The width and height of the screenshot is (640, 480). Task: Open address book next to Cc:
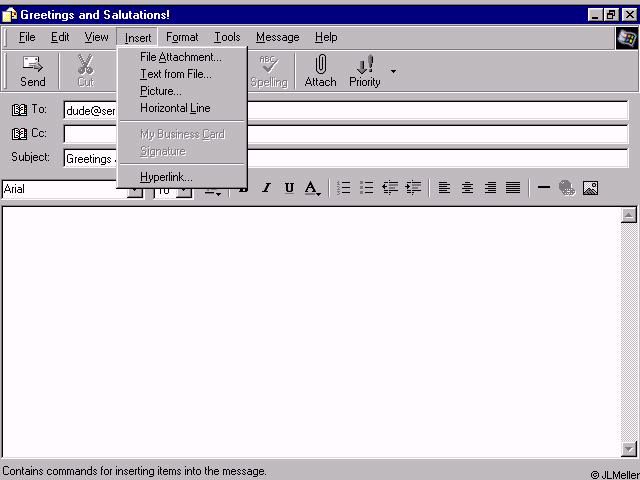click(x=19, y=133)
